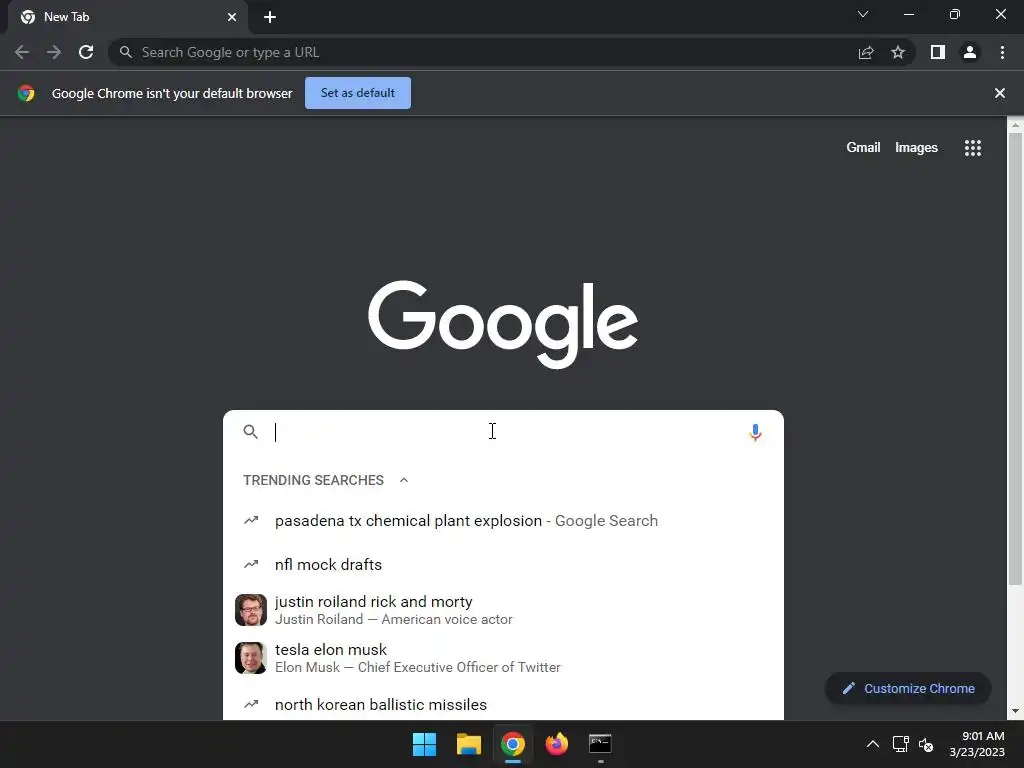This screenshot has width=1024, height=768.
Task: Open Chrome three-dot menu
Action: 1002,52
